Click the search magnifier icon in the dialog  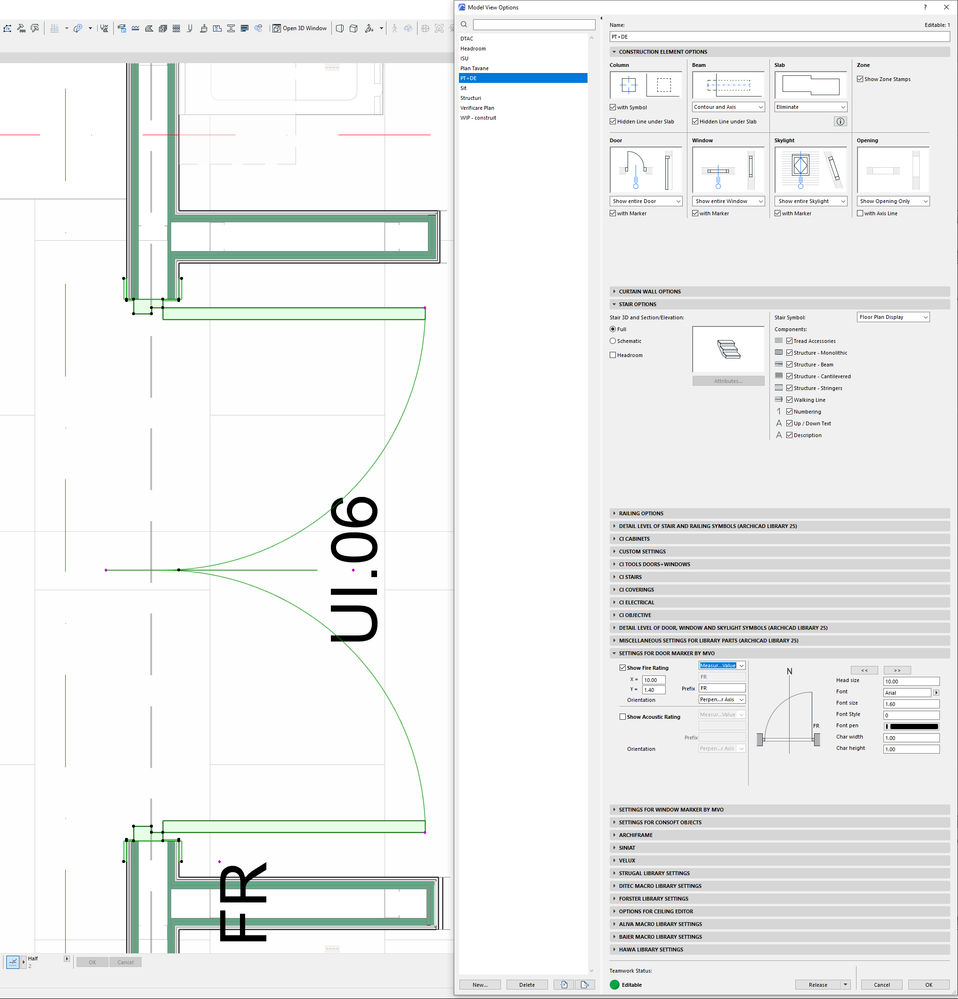[x=463, y=24]
